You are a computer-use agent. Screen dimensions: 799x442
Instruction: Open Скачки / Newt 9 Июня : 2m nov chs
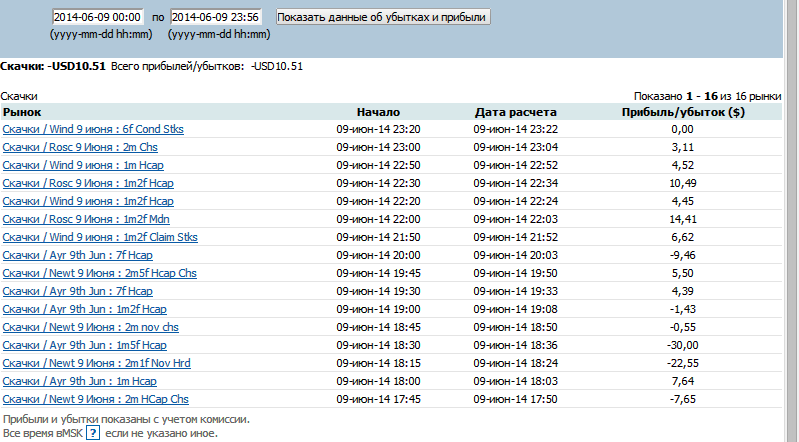pos(91,327)
